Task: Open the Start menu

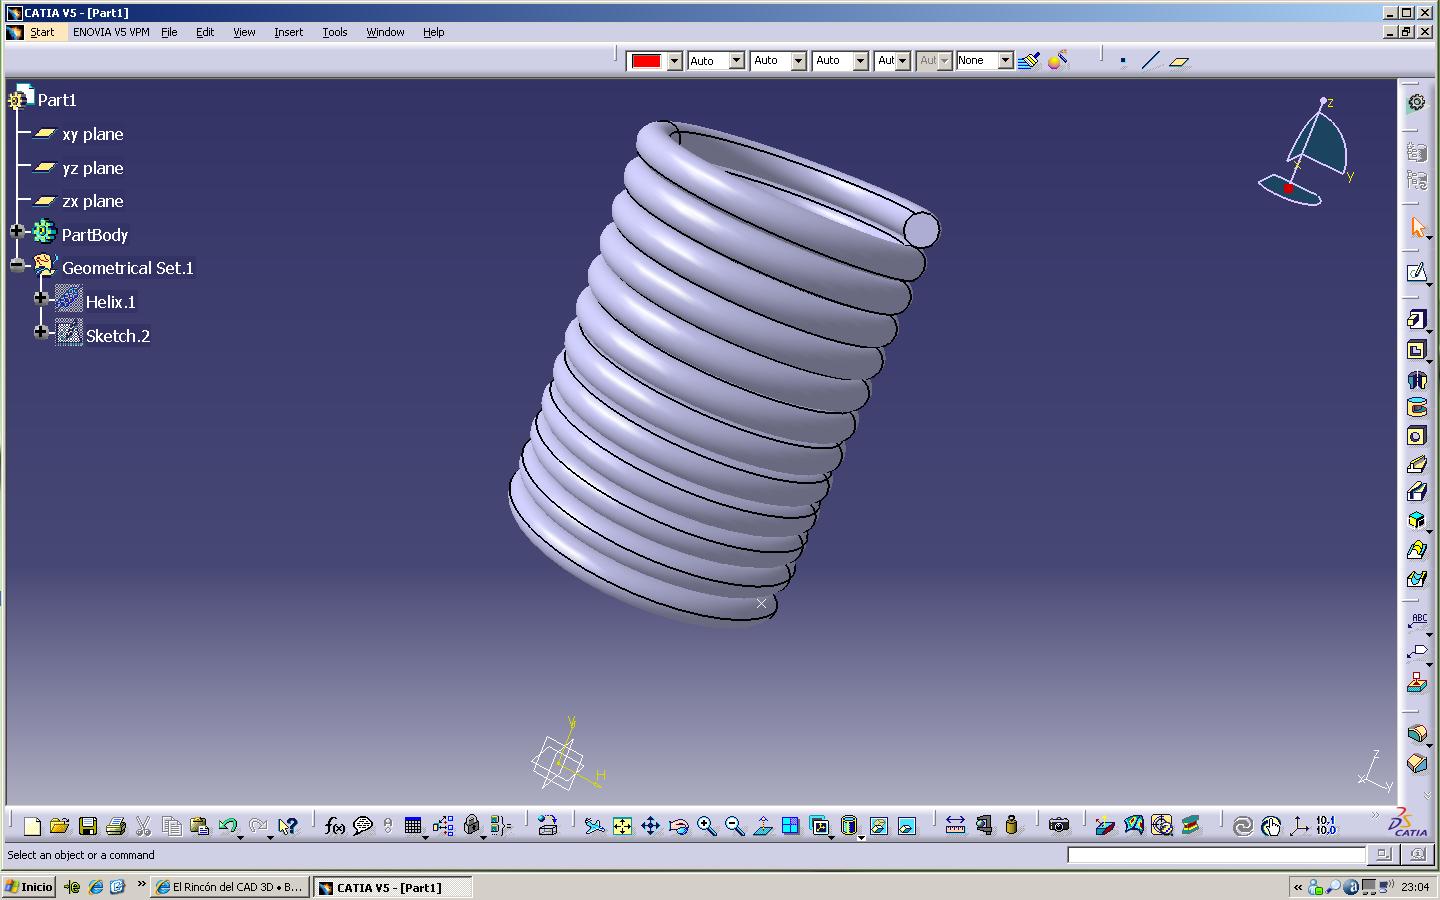Action: (42, 32)
